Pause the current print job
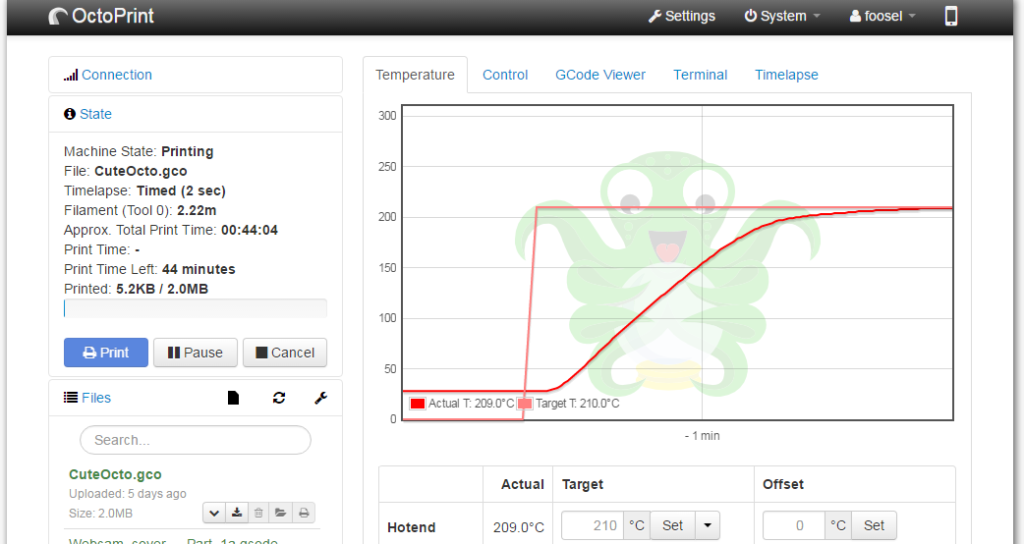 [195, 353]
